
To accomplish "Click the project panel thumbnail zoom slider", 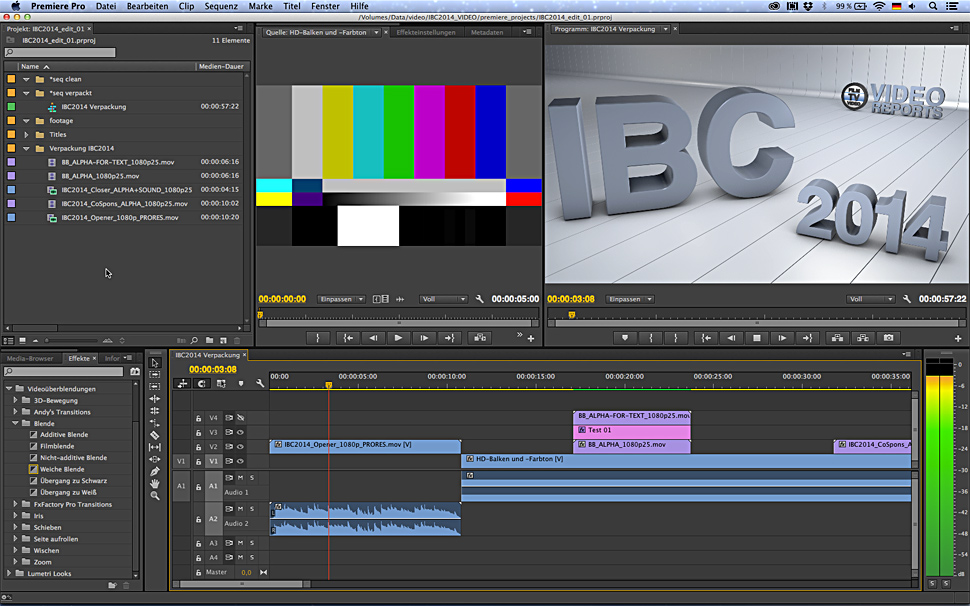I will tap(48, 341).
